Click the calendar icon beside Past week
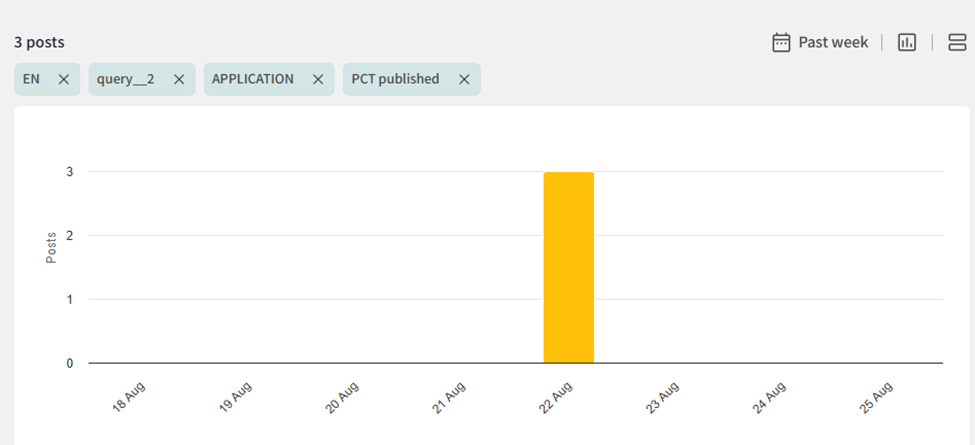 [x=782, y=42]
